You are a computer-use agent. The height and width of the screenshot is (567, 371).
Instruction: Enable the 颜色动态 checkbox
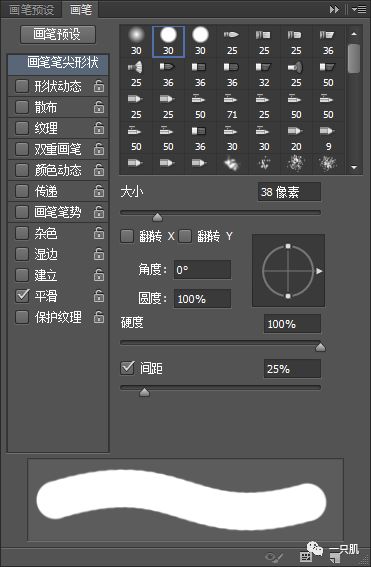tap(22, 170)
